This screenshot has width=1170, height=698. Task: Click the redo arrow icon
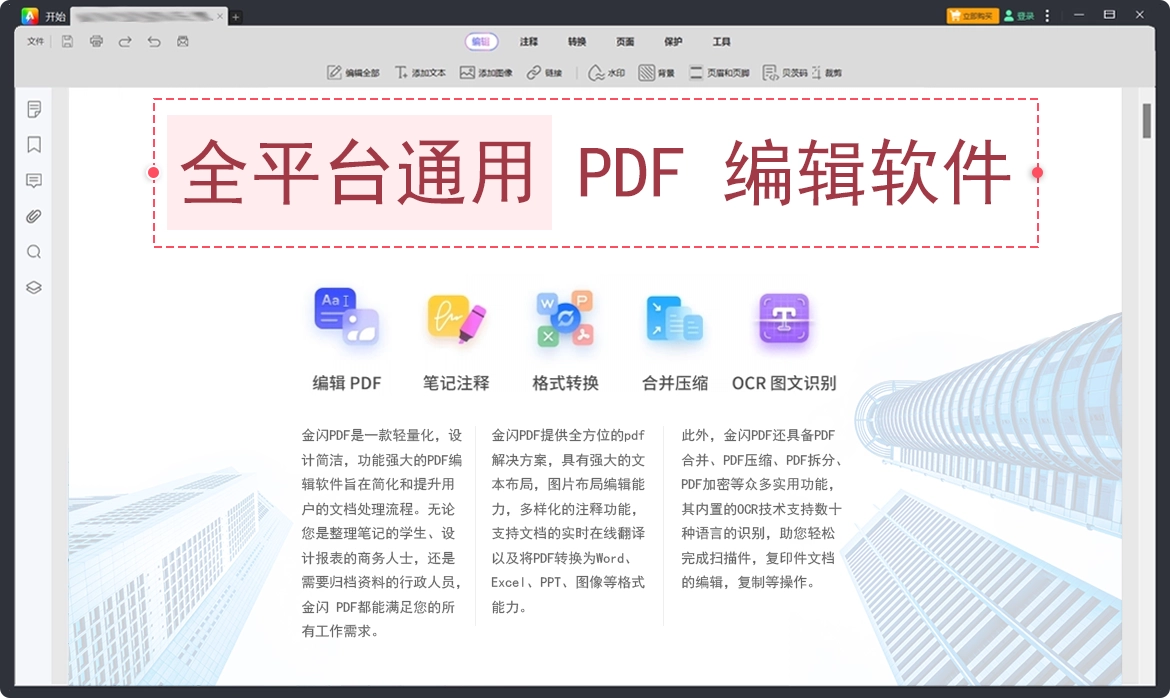pyautogui.click(x=125, y=42)
